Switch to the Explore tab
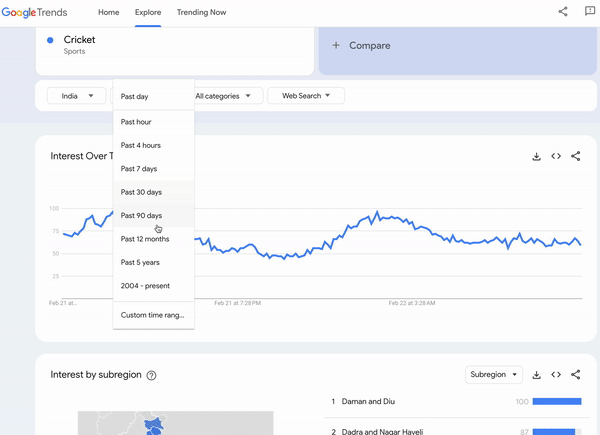This screenshot has height=435, width=600. (148, 12)
